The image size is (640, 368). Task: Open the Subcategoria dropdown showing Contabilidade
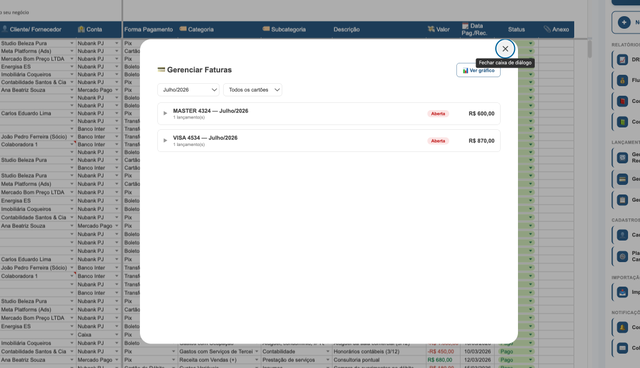[x=328, y=351]
